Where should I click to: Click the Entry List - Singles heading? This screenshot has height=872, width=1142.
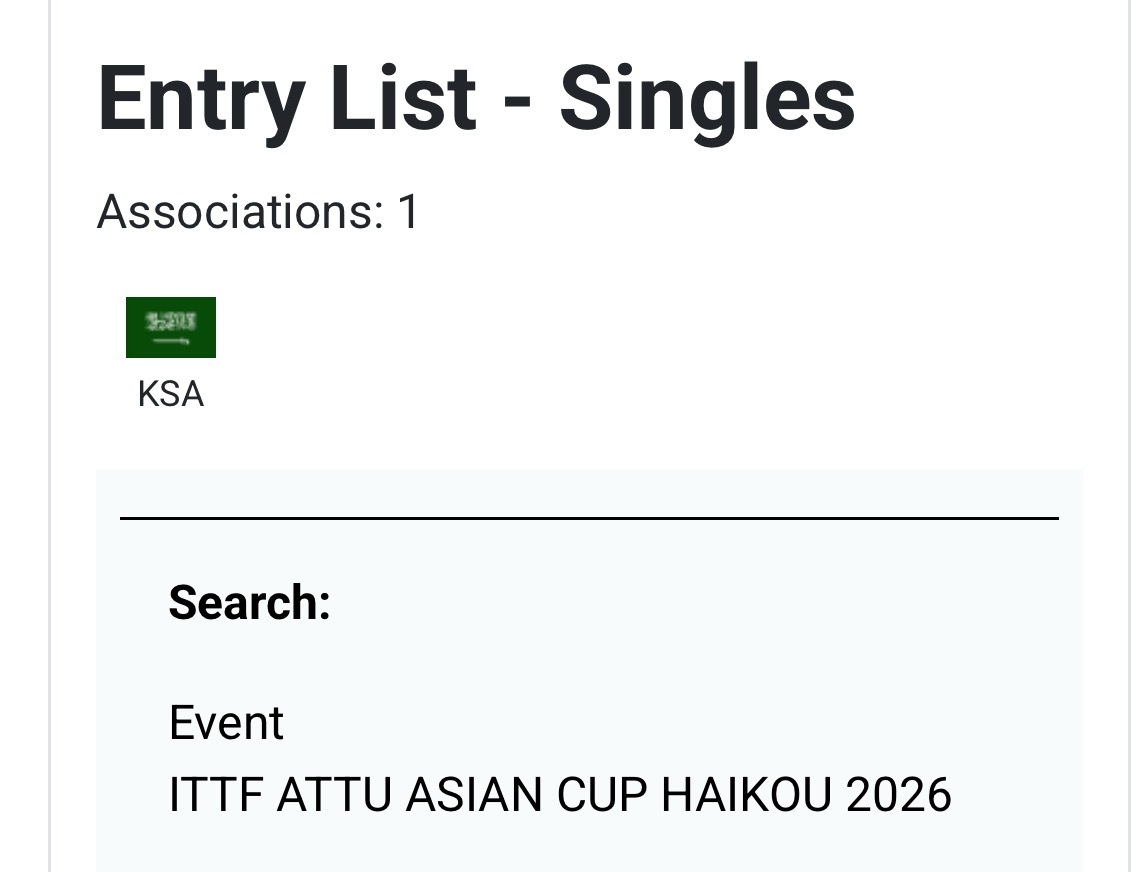476,99
